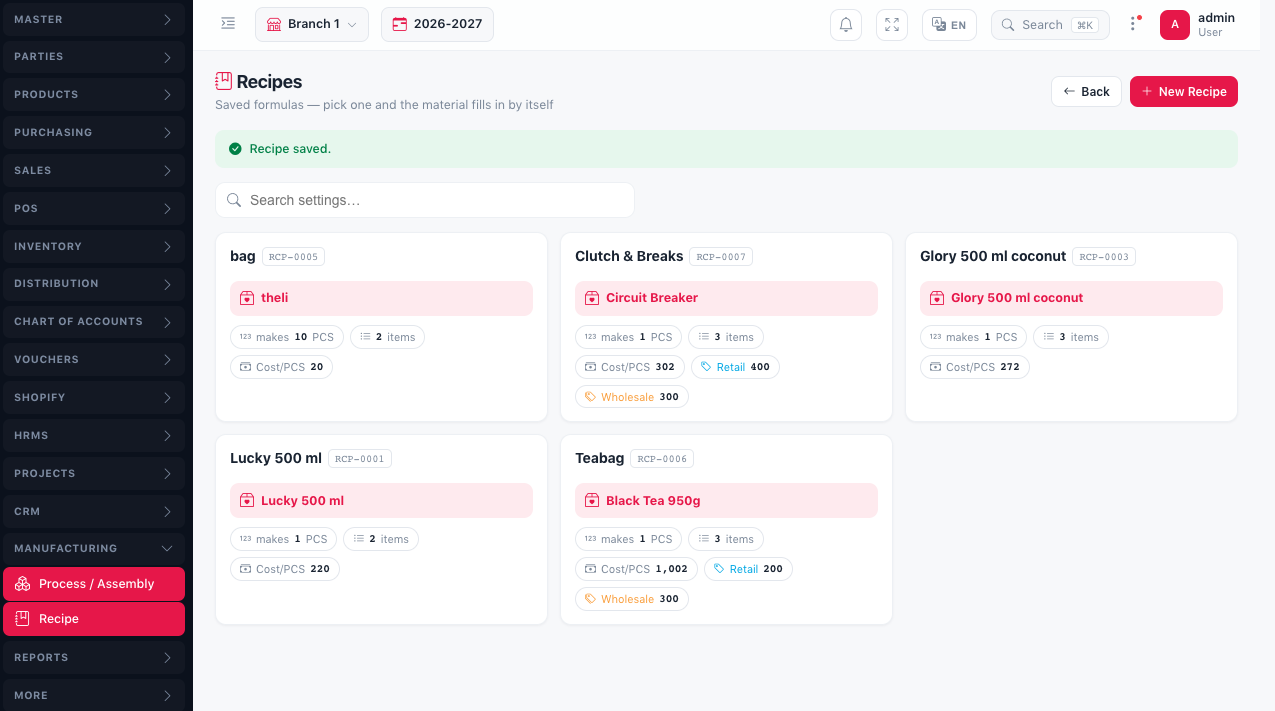This screenshot has height=711, width=1275.
Task: Open the three-dot more options menu
Action: pos(1133,24)
